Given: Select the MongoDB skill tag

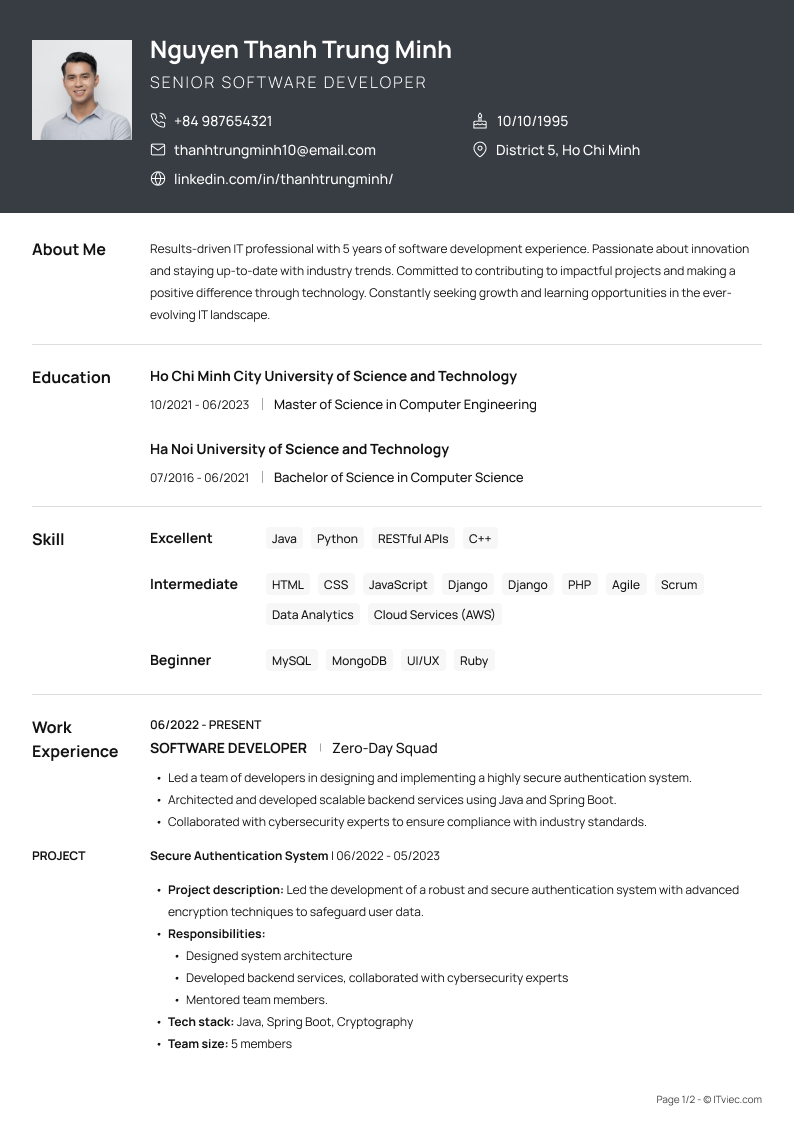Looking at the screenshot, I should point(359,661).
